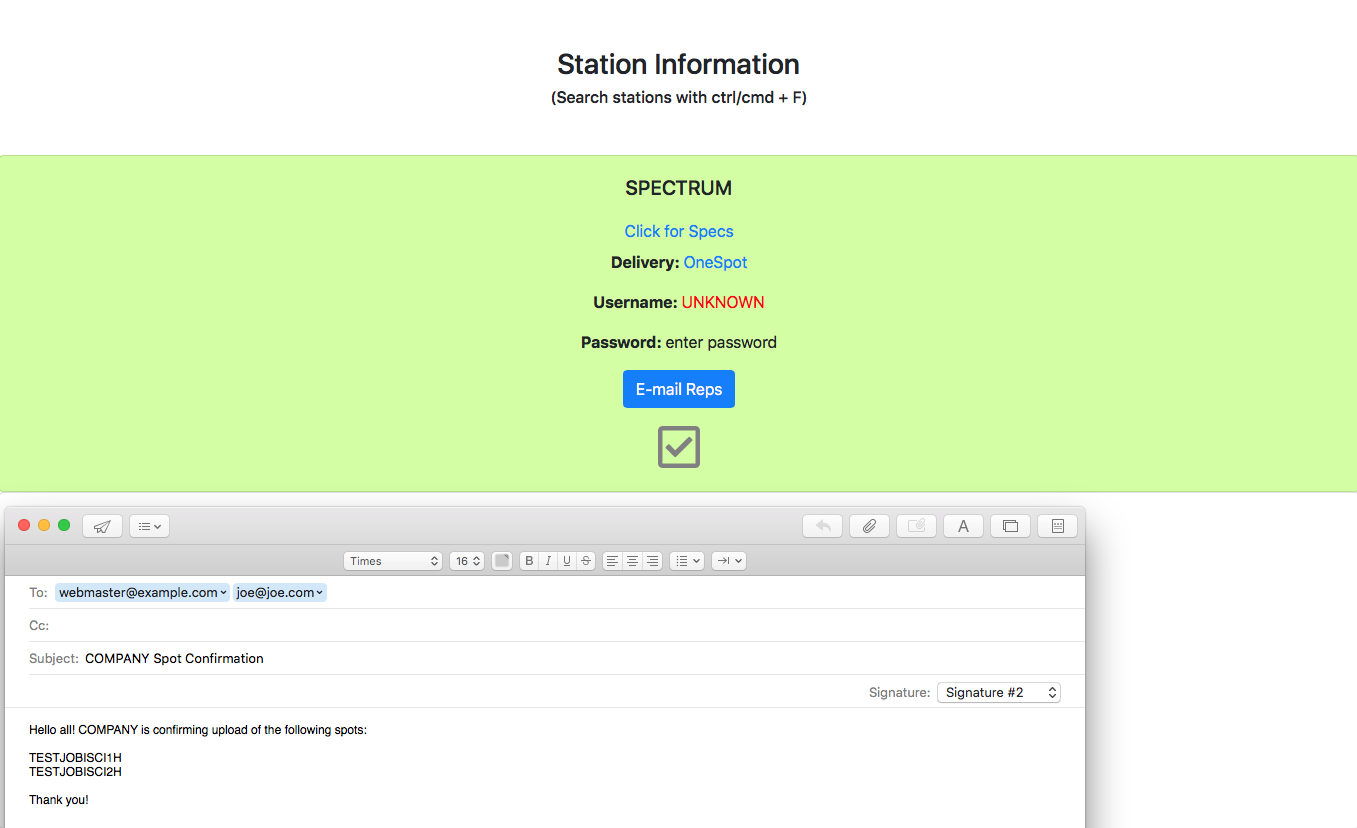The height and width of the screenshot is (828, 1357).
Task: Open the text color swatch
Action: [x=502, y=561]
